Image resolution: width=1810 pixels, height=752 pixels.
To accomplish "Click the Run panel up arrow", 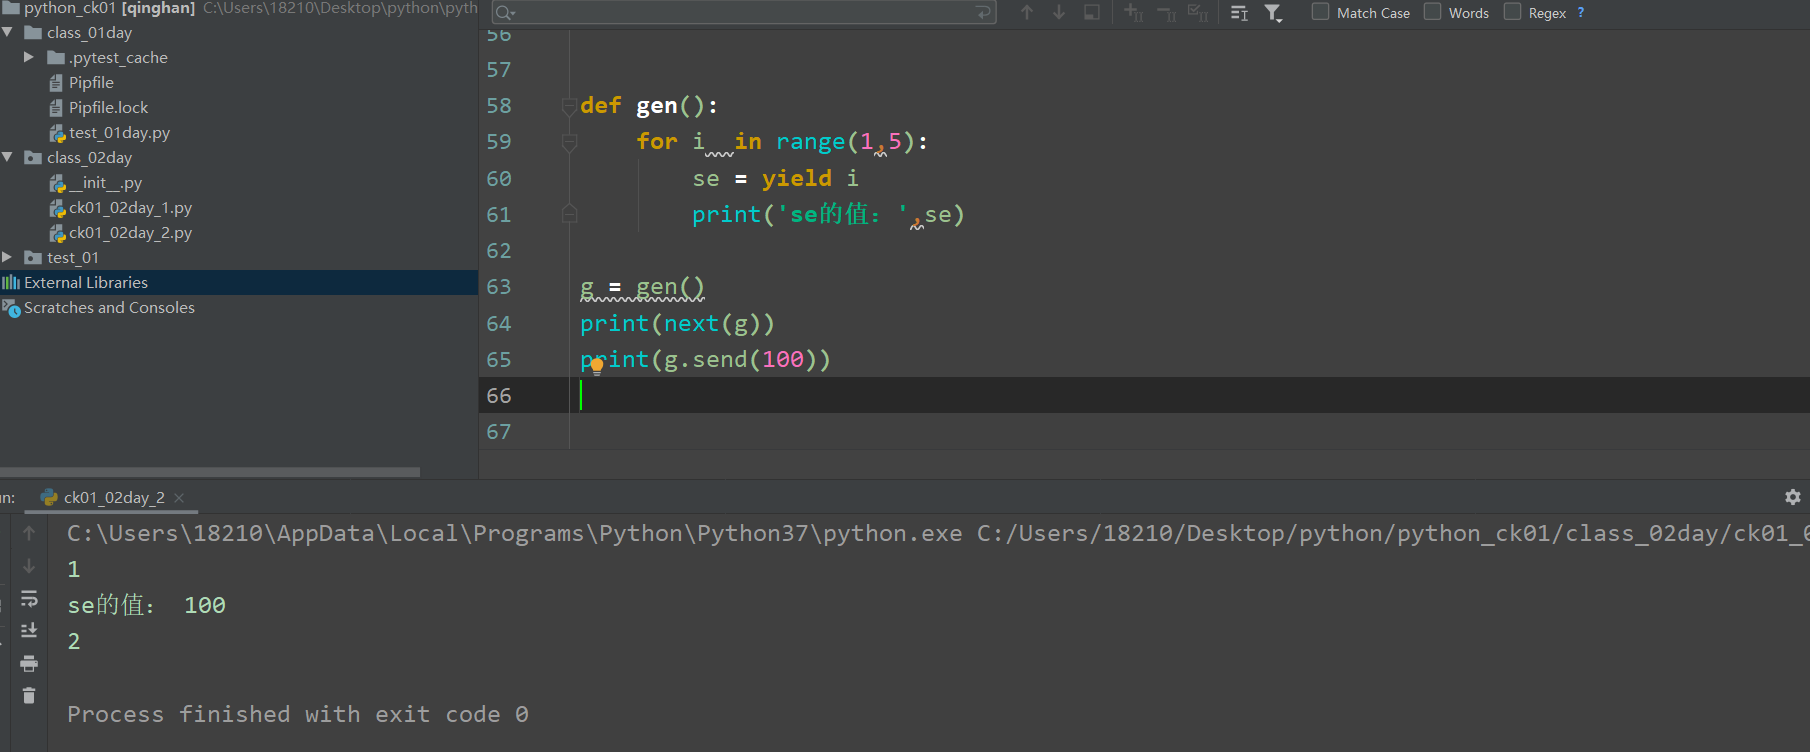I will point(29,533).
